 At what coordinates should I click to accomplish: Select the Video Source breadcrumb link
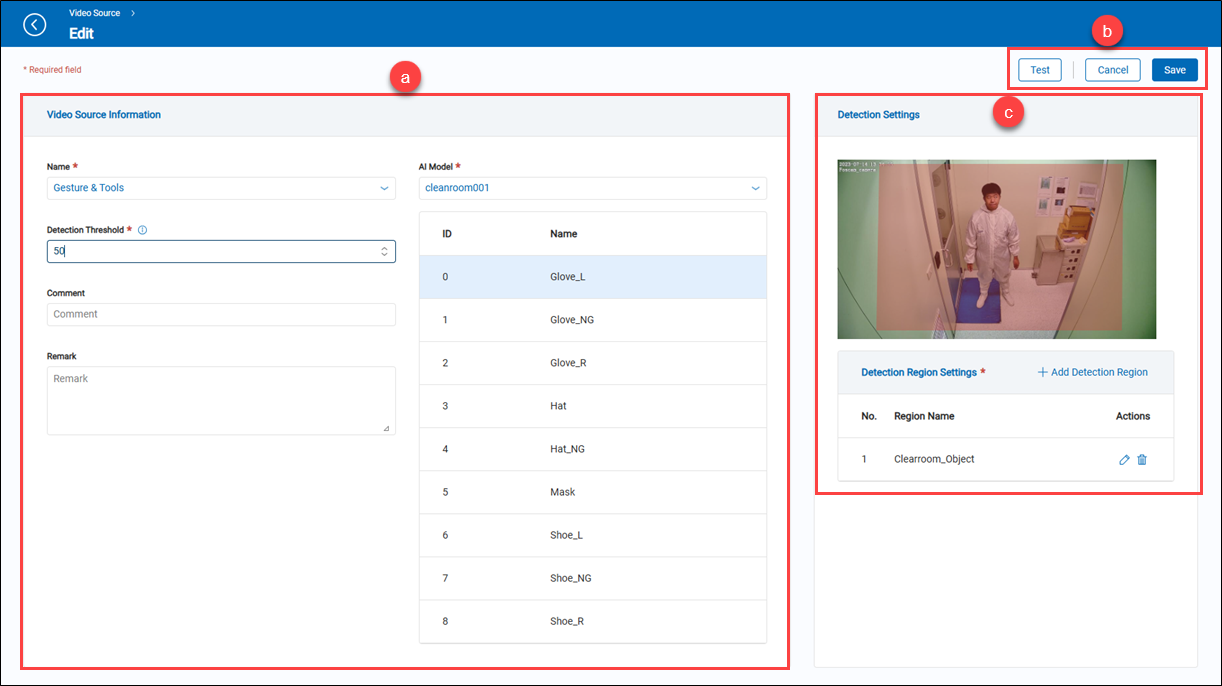[94, 13]
